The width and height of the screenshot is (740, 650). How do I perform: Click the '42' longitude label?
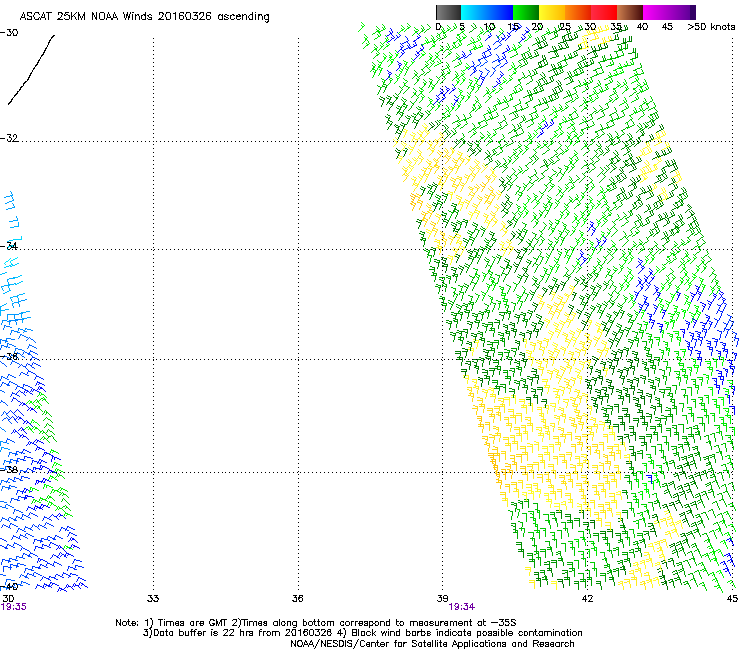[x=587, y=599]
